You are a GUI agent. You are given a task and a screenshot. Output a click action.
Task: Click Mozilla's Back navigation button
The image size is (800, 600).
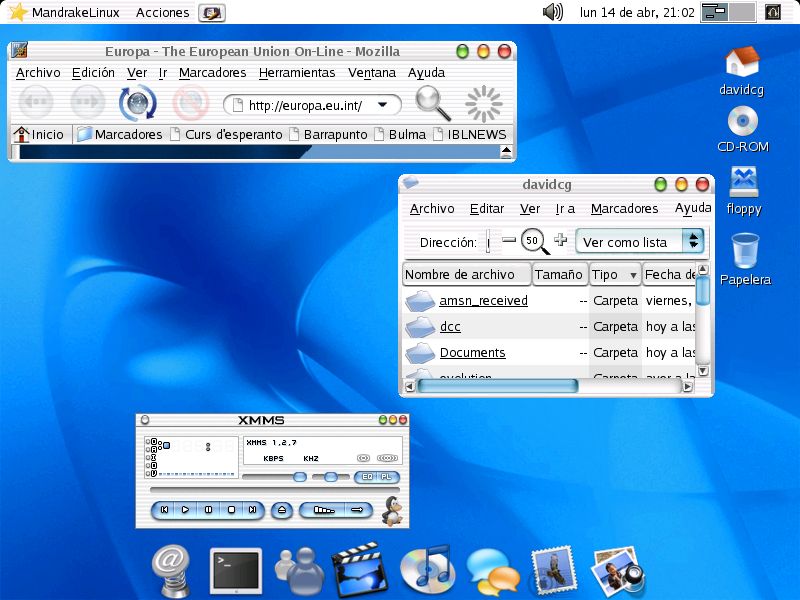click(36, 102)
